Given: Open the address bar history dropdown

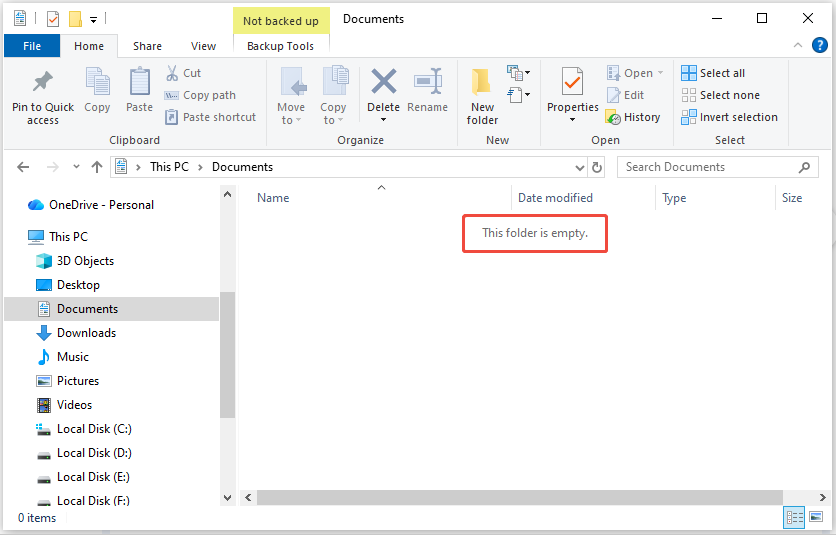Looking at the screenshot, I should pos(580,167).
